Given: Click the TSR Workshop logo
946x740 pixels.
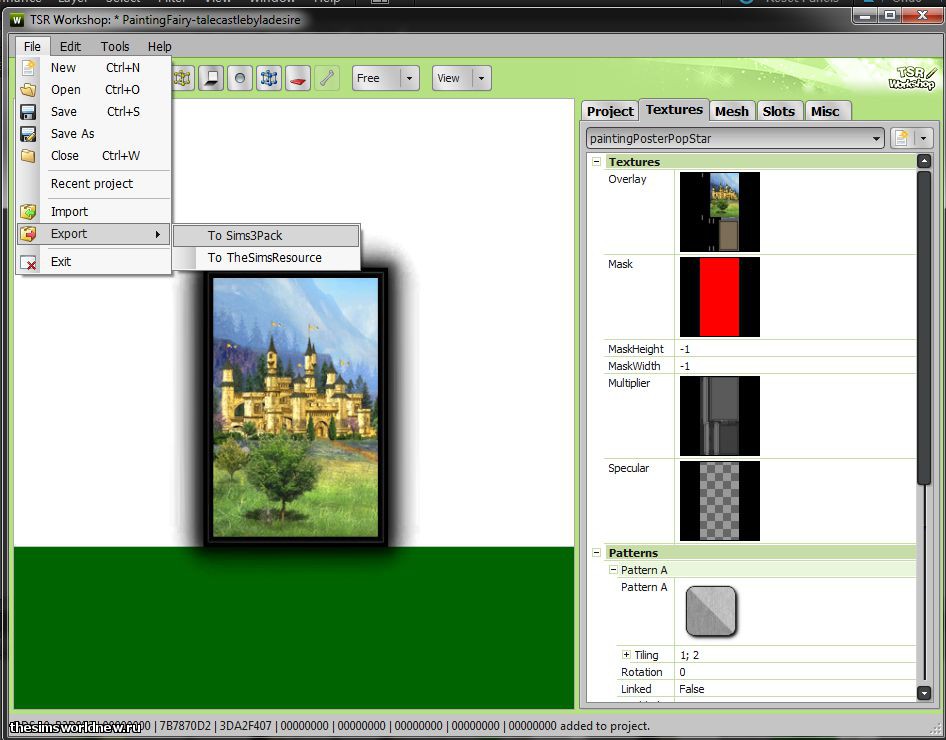Looking at the screenshot, I should 911,78.
